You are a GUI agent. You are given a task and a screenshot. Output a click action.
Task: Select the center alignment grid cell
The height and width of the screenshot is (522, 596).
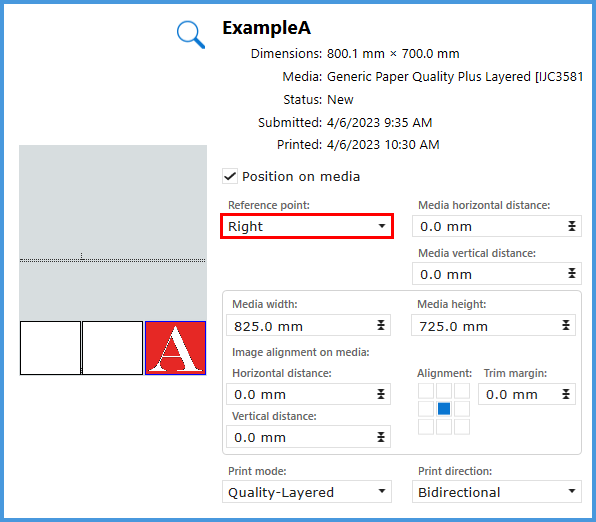coord(444,409)
